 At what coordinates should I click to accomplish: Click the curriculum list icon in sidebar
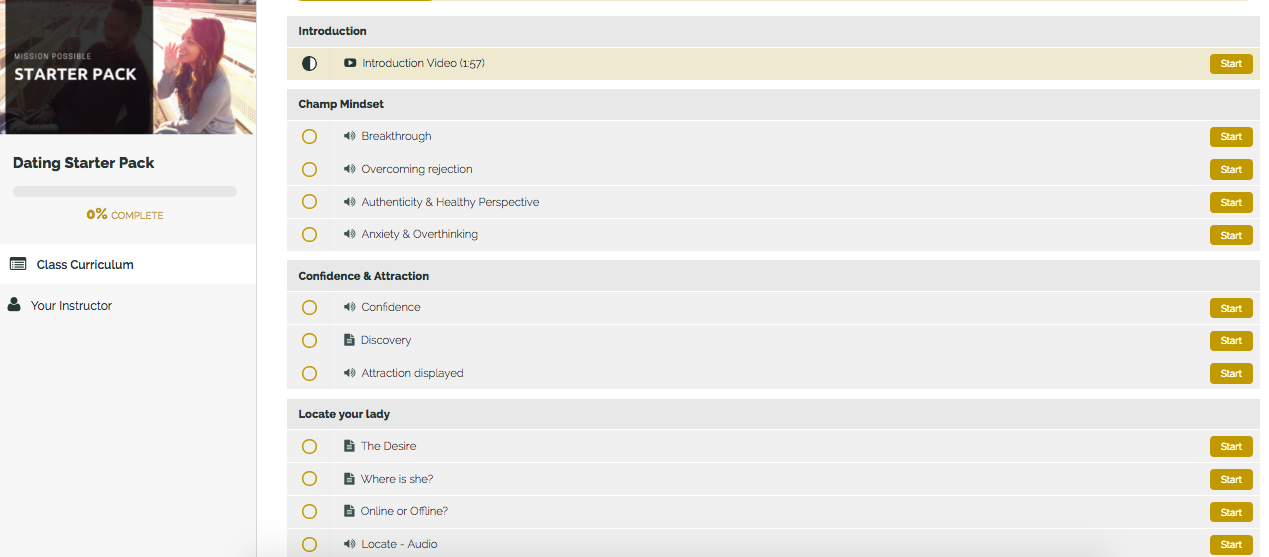pyautogui.click(x=18, y=264)
